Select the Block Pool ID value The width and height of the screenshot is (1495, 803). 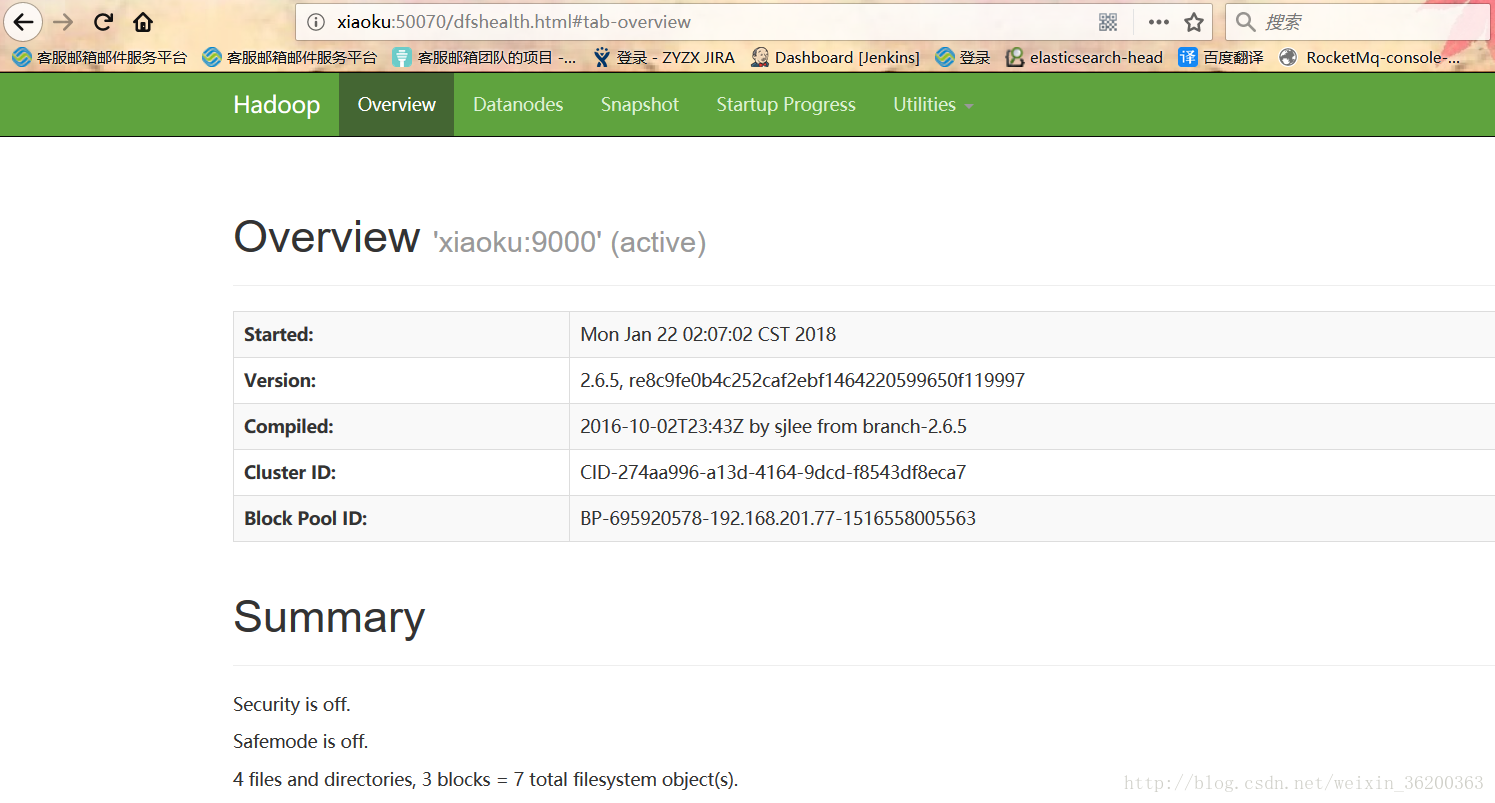[x=778, y=518]
